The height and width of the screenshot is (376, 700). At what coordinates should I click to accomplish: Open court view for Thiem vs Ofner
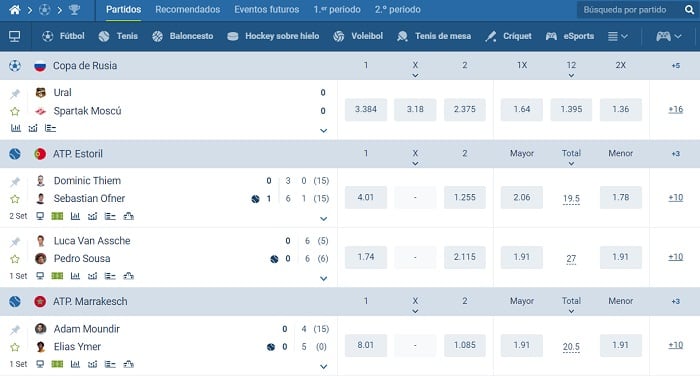[57, 216]
